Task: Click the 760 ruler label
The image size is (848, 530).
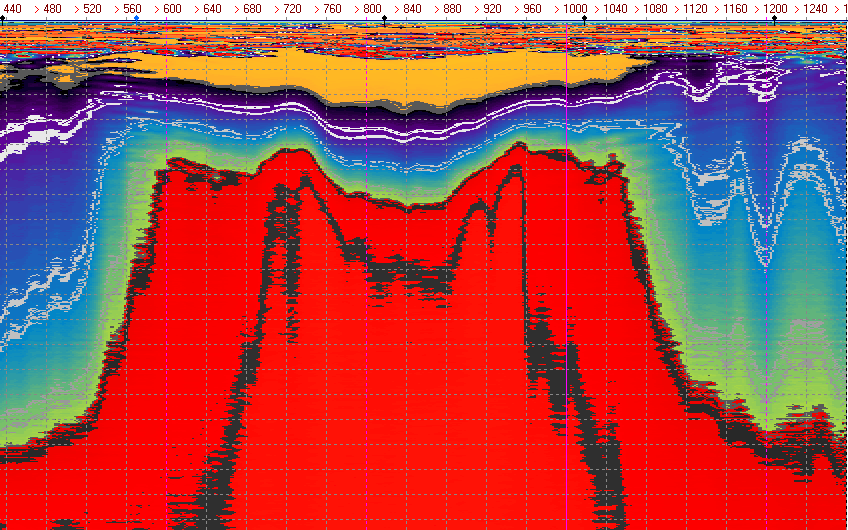Action: (x=332, y=8)
